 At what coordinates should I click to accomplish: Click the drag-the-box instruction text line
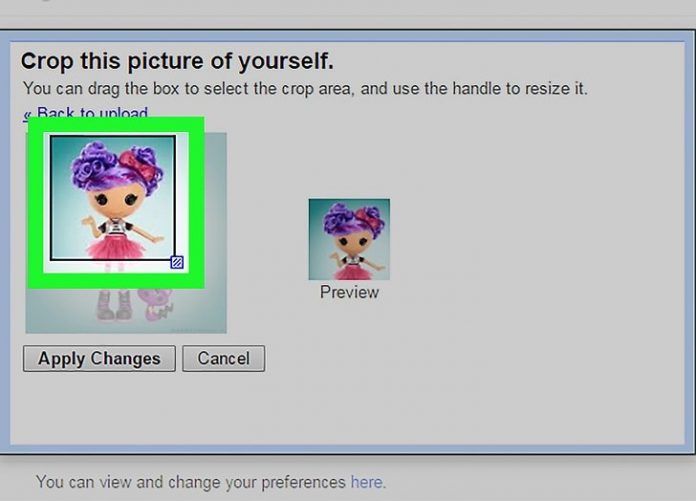click(x=305, y=88)
